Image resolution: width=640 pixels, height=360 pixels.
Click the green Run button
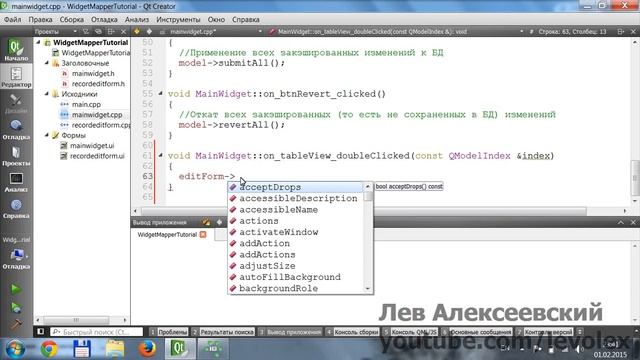coord(16,289)
